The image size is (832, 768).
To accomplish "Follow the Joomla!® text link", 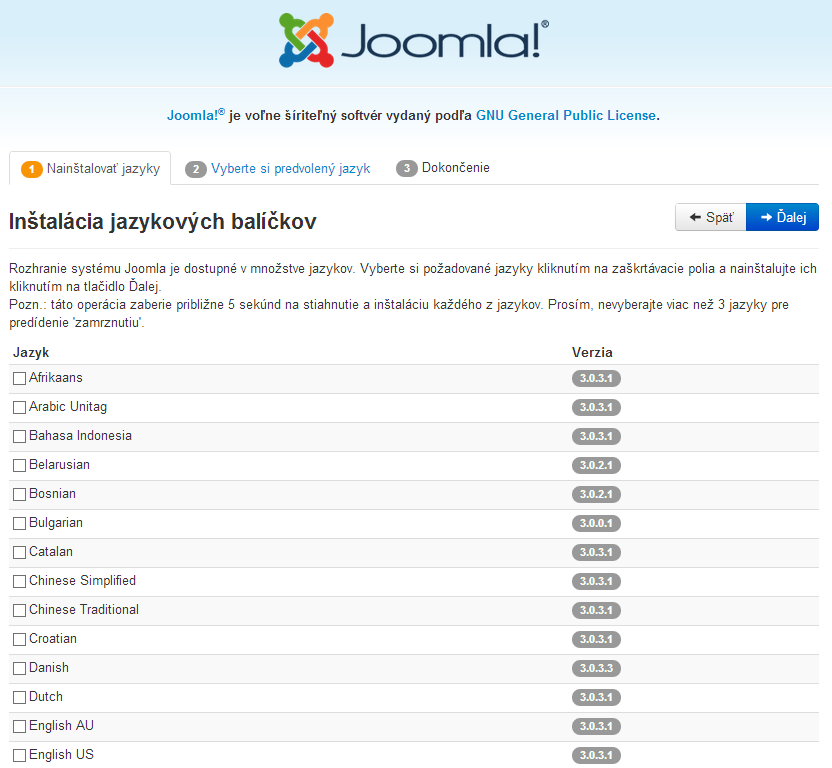I will (x=196, y=115).
